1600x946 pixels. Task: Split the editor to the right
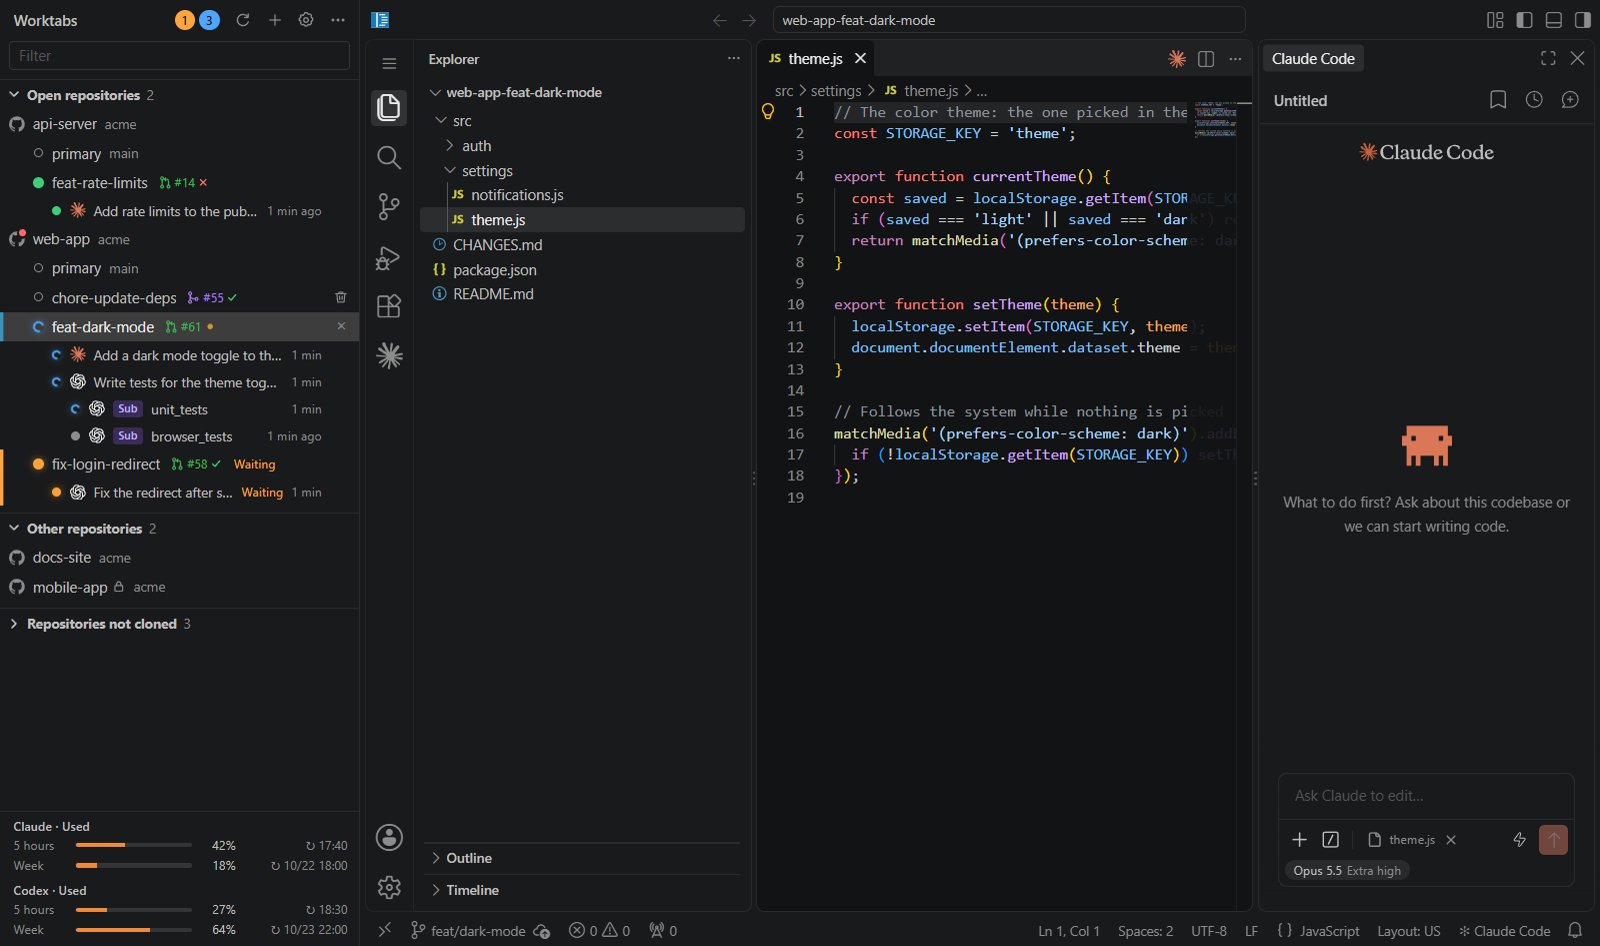point(1206,59)
